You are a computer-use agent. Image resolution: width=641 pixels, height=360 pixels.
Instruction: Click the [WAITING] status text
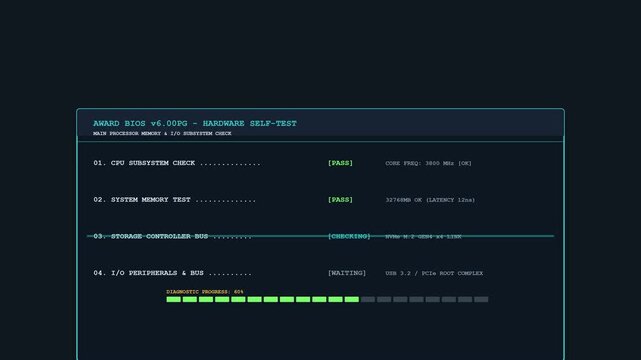(347, 273)
